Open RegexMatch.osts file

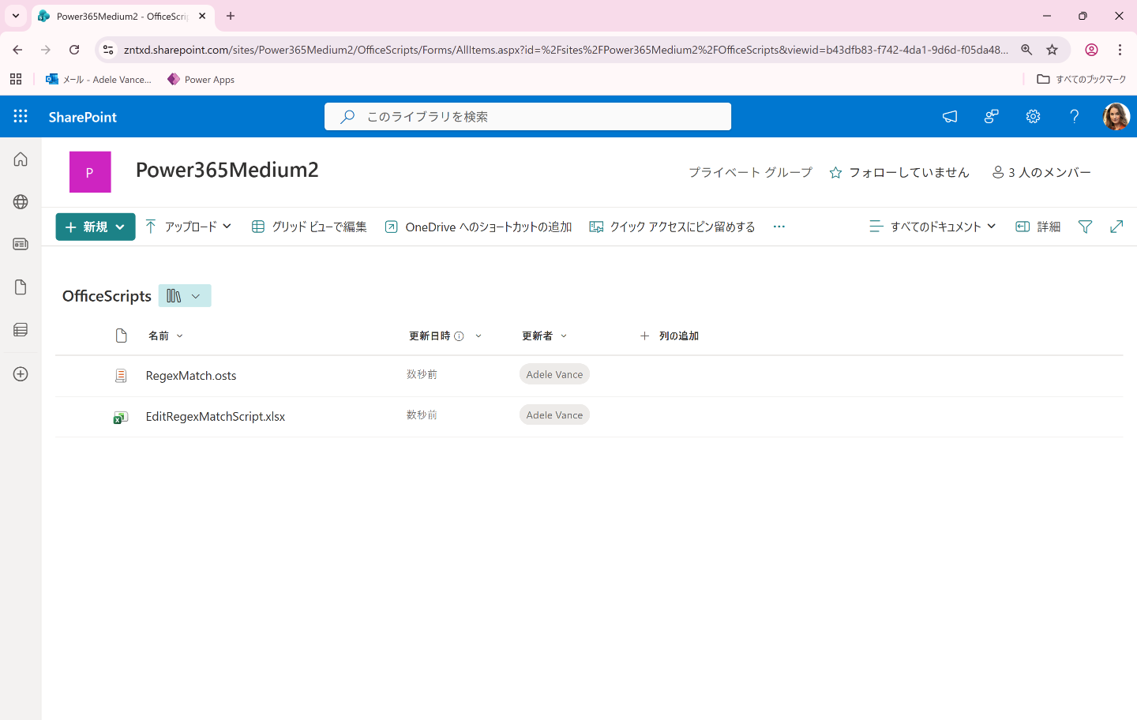[191, 376]
